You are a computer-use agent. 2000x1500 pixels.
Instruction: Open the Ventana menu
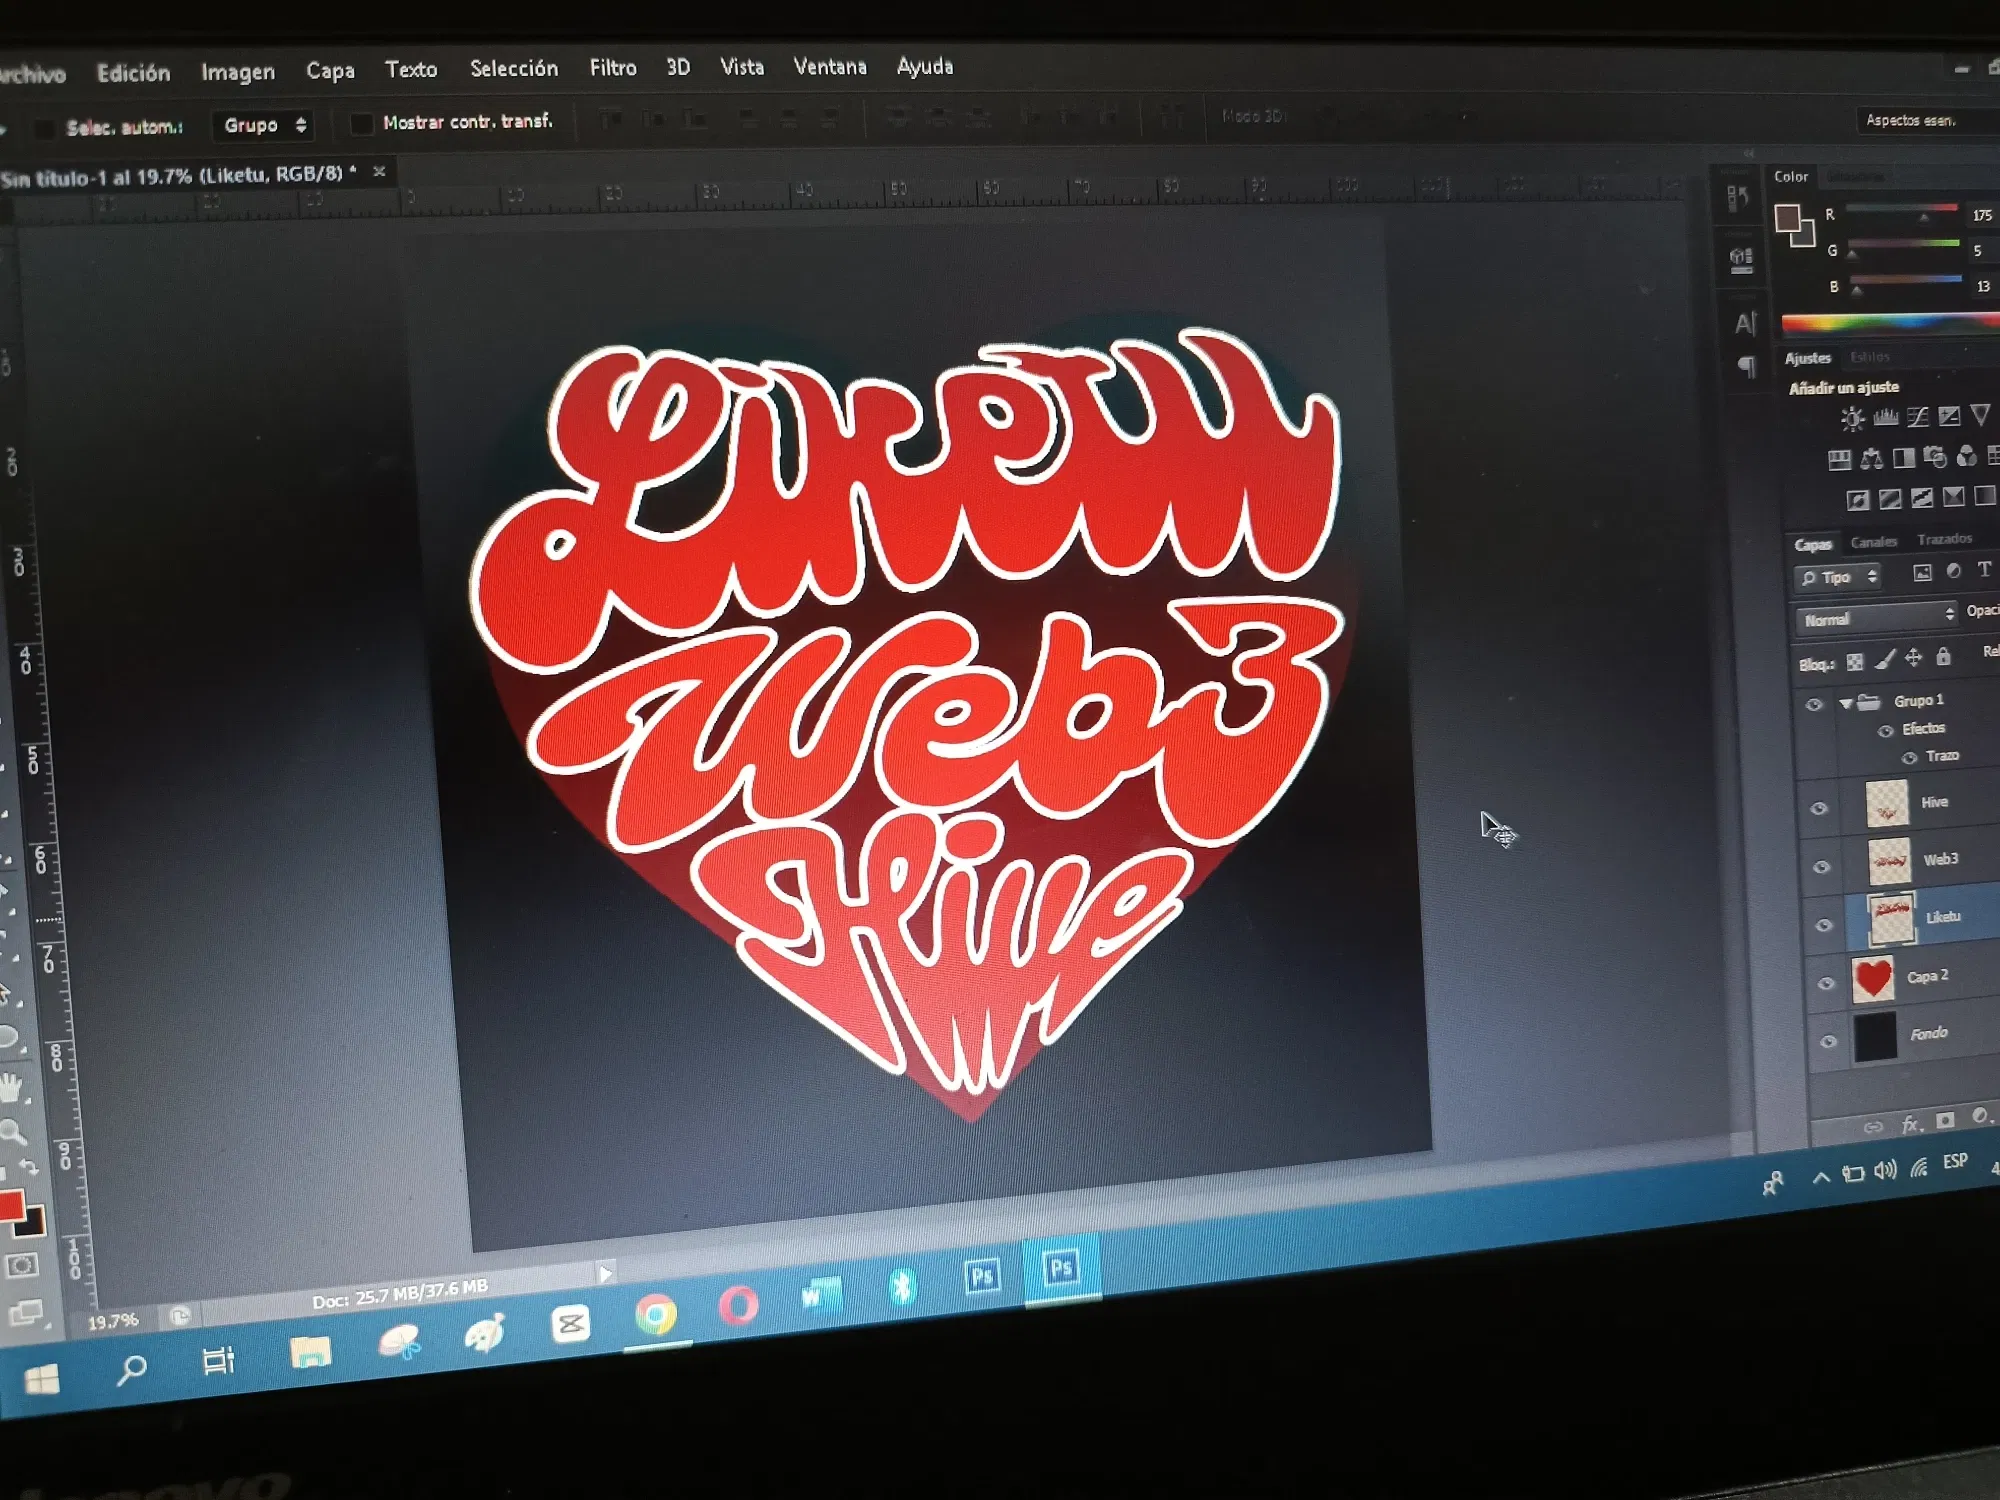pos(830,67)
